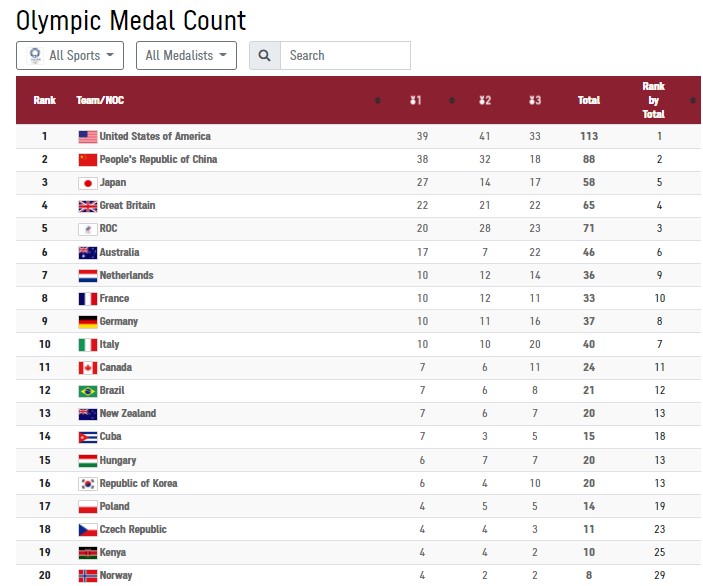Click the Rank column header

tap(44, 100)
